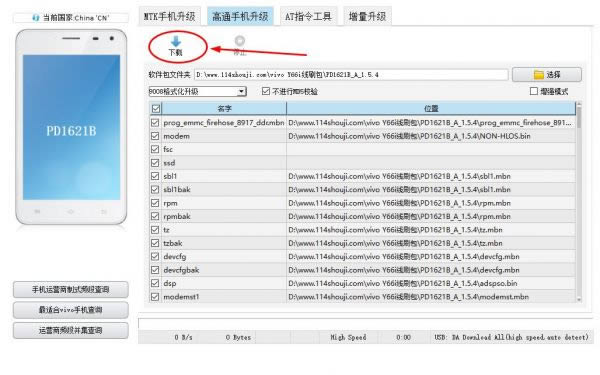Screen dimensions: 600x375
Task: Click the '0:00' timer in status bar
Action: point(403,338)
